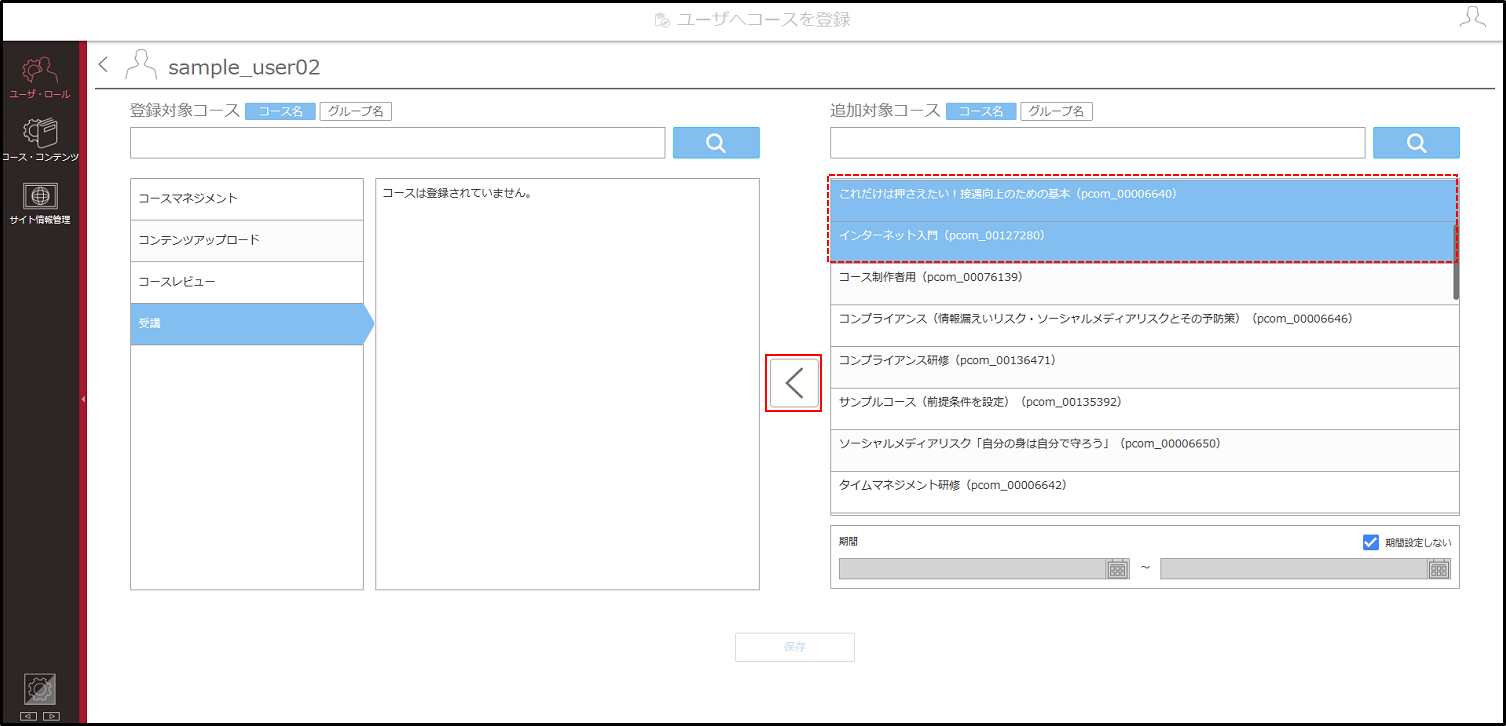
Task: Select コース名 filter under 登録対象コース
Action: [x=280, y=111]
